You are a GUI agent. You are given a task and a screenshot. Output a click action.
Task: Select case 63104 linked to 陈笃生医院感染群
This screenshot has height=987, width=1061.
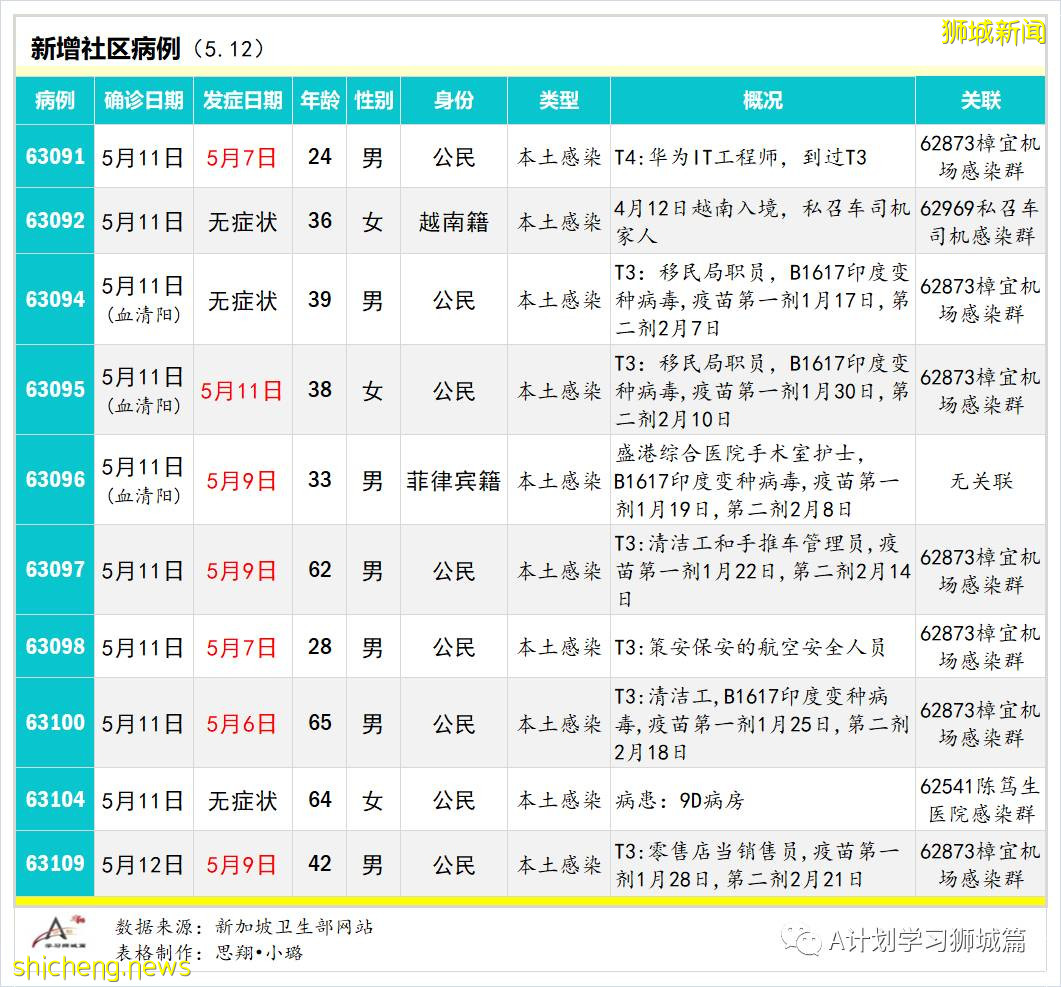click(55, 800)
